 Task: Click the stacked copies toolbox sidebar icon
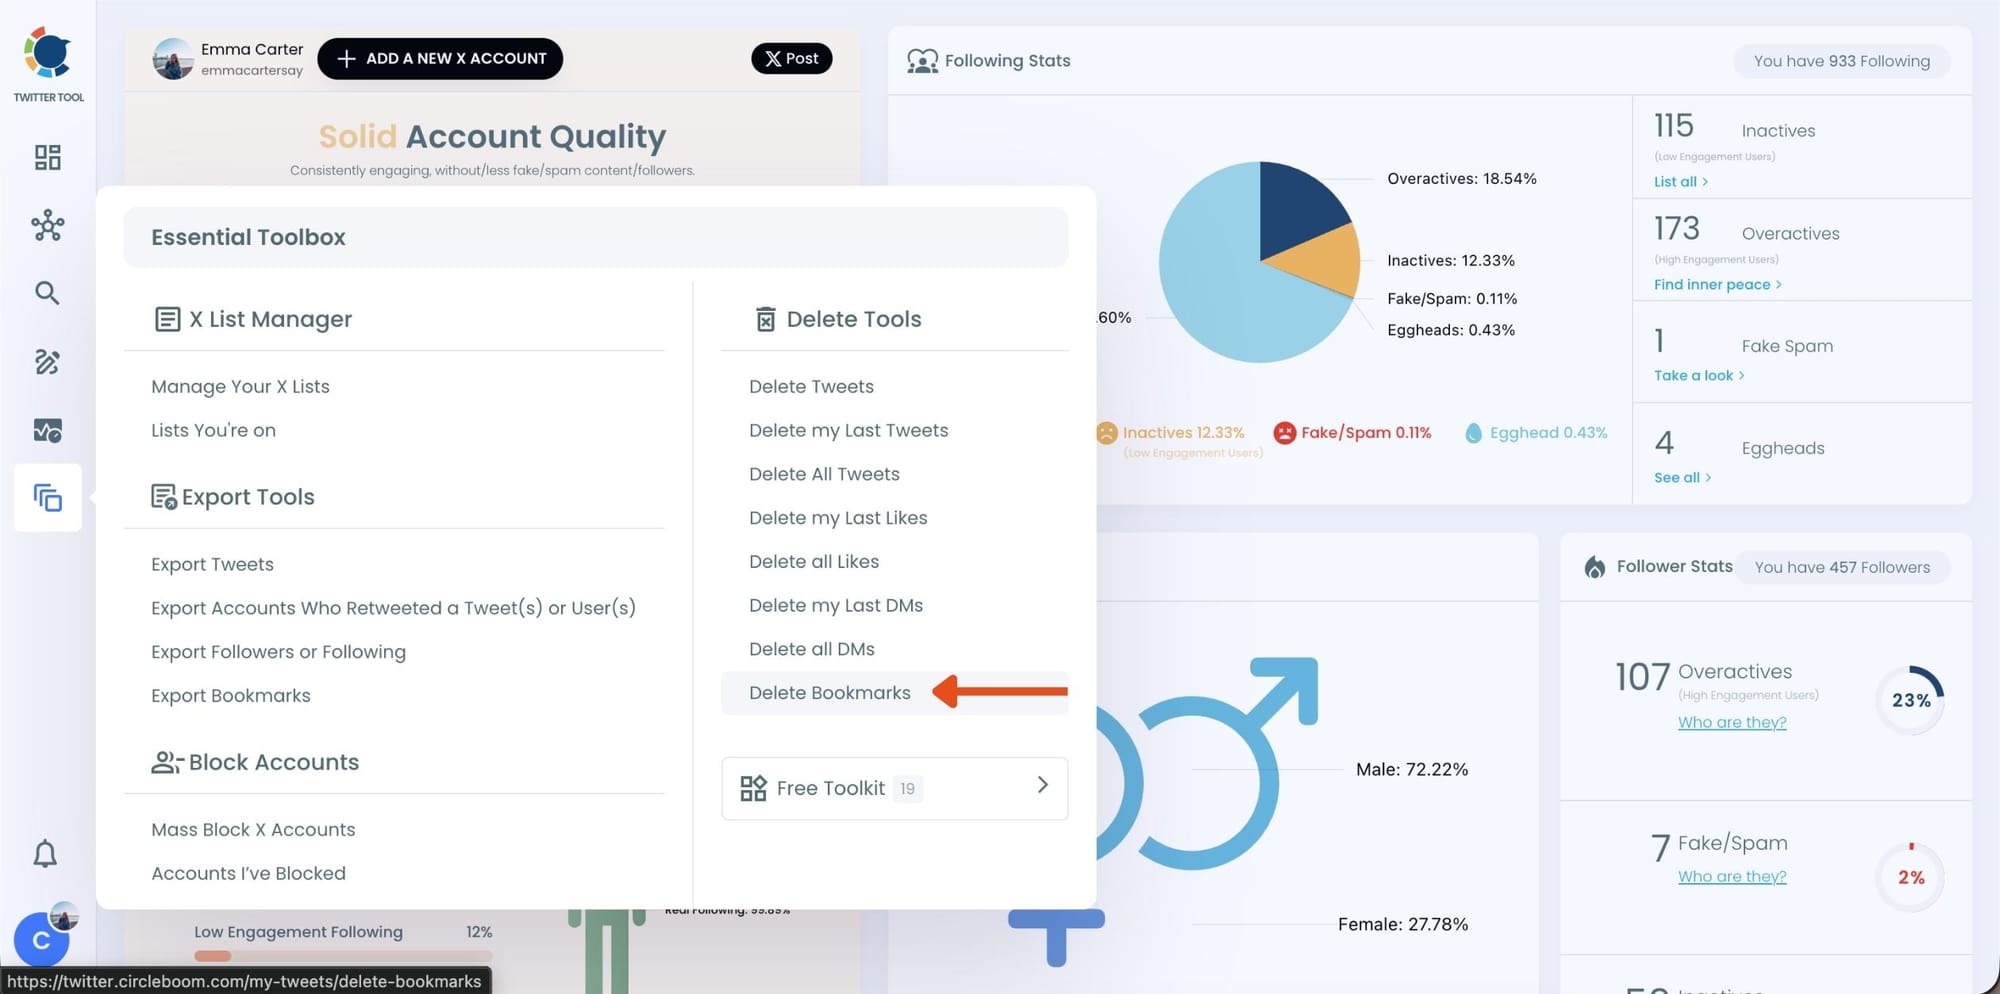(48, 498)
